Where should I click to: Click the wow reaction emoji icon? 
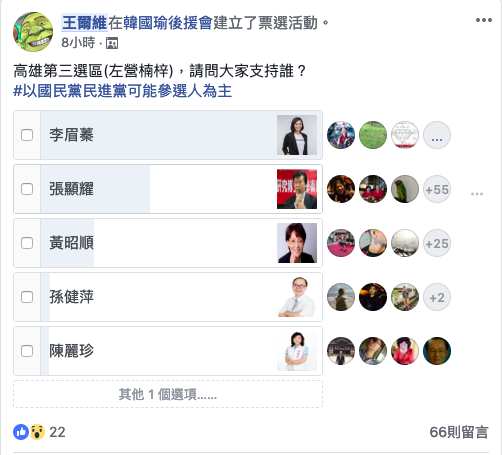coord(37,432)
